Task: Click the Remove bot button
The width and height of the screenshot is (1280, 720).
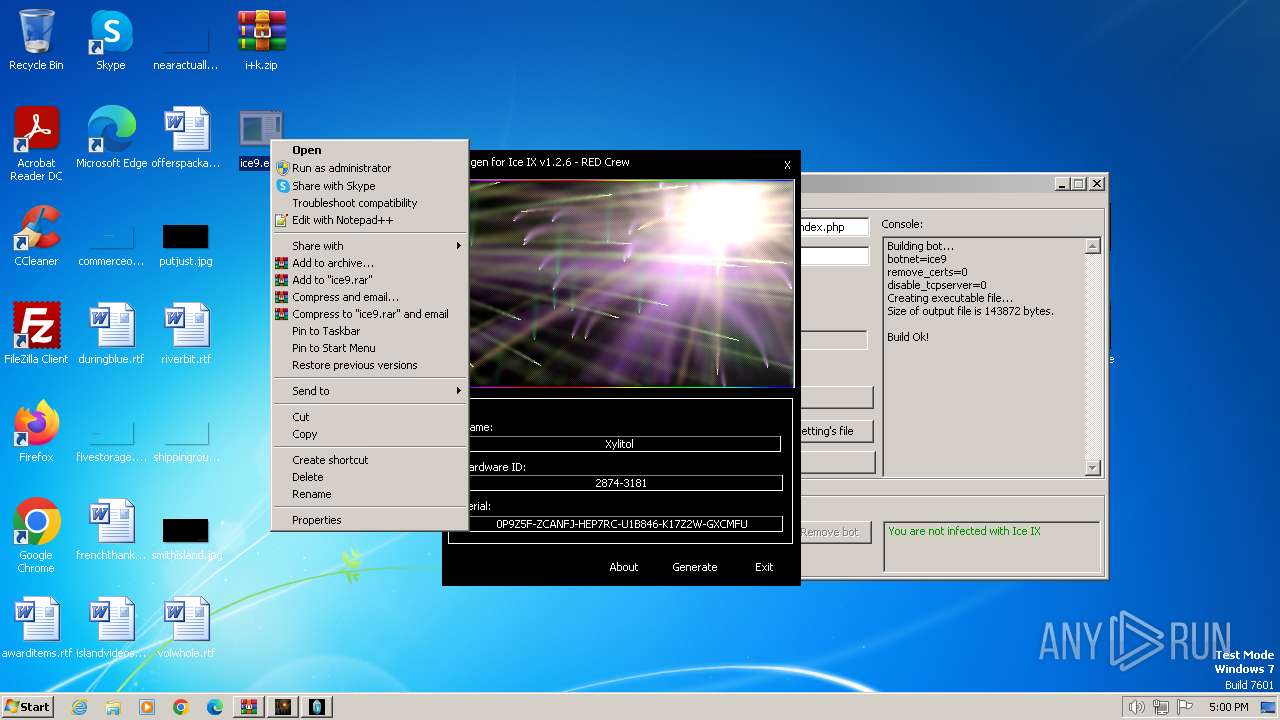Action: point(835,532)
